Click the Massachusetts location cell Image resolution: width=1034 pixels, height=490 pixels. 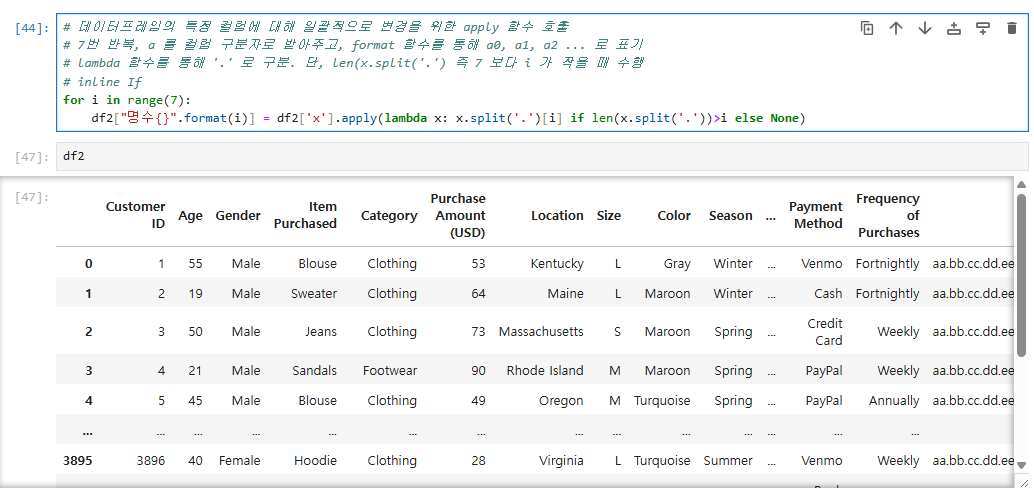[x=541, y=332]
